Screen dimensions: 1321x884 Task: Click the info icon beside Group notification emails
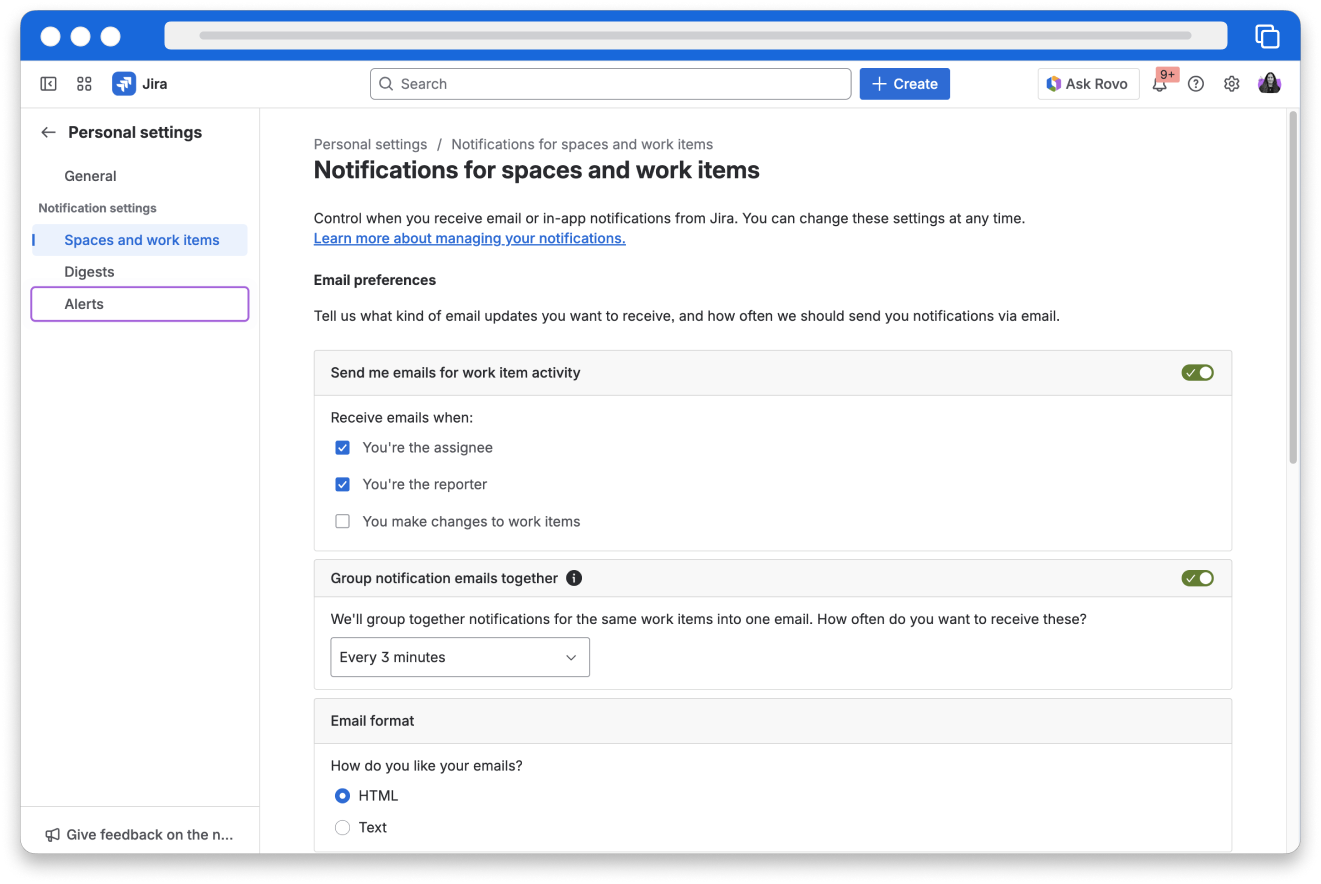[x=574, y=578]
